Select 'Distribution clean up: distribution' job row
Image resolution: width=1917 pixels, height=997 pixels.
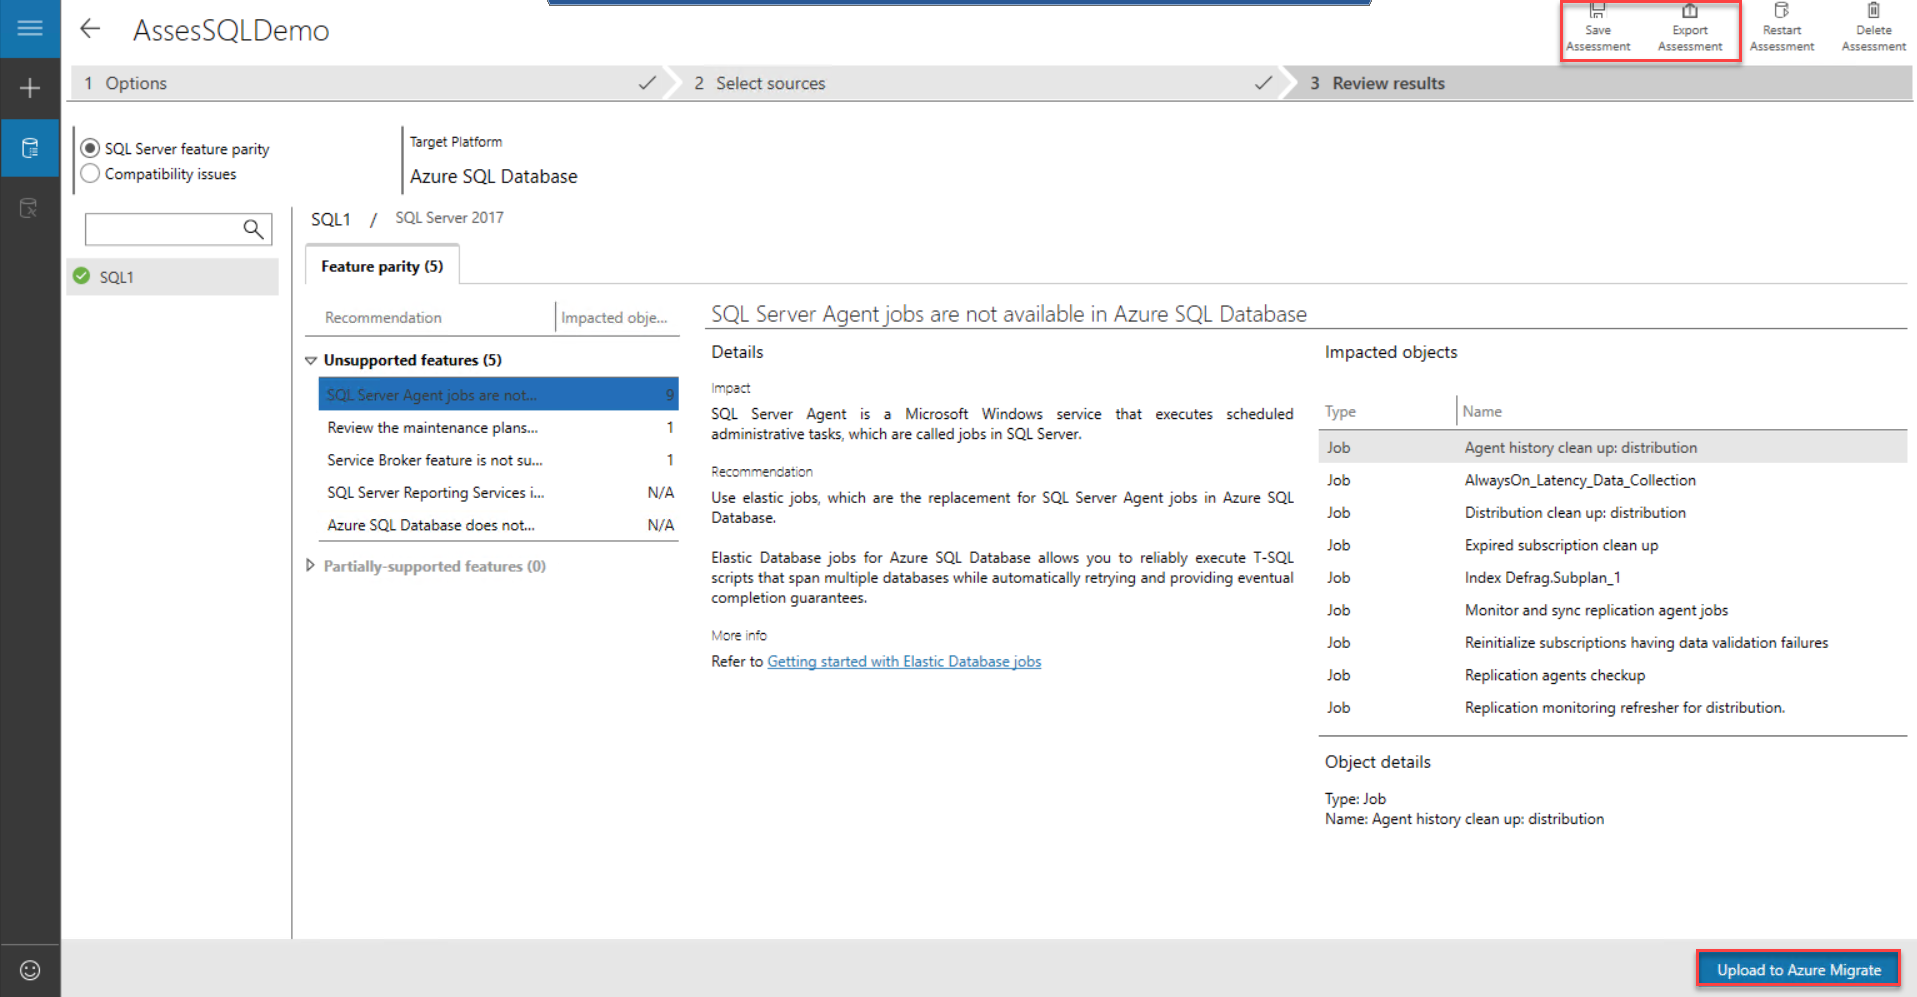coord(1613,512)
